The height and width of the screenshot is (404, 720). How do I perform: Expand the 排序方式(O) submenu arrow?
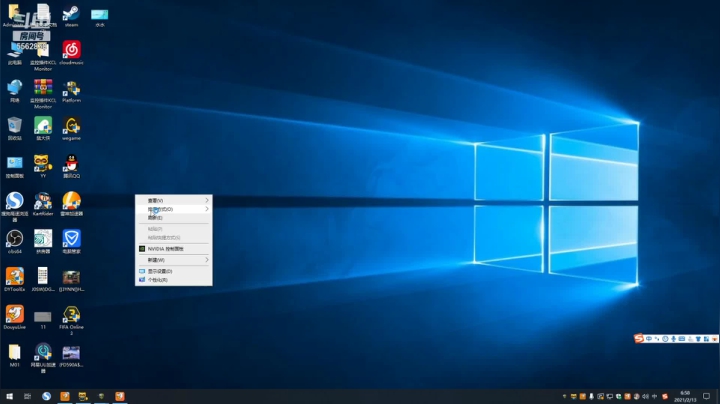tap(207, 209)
